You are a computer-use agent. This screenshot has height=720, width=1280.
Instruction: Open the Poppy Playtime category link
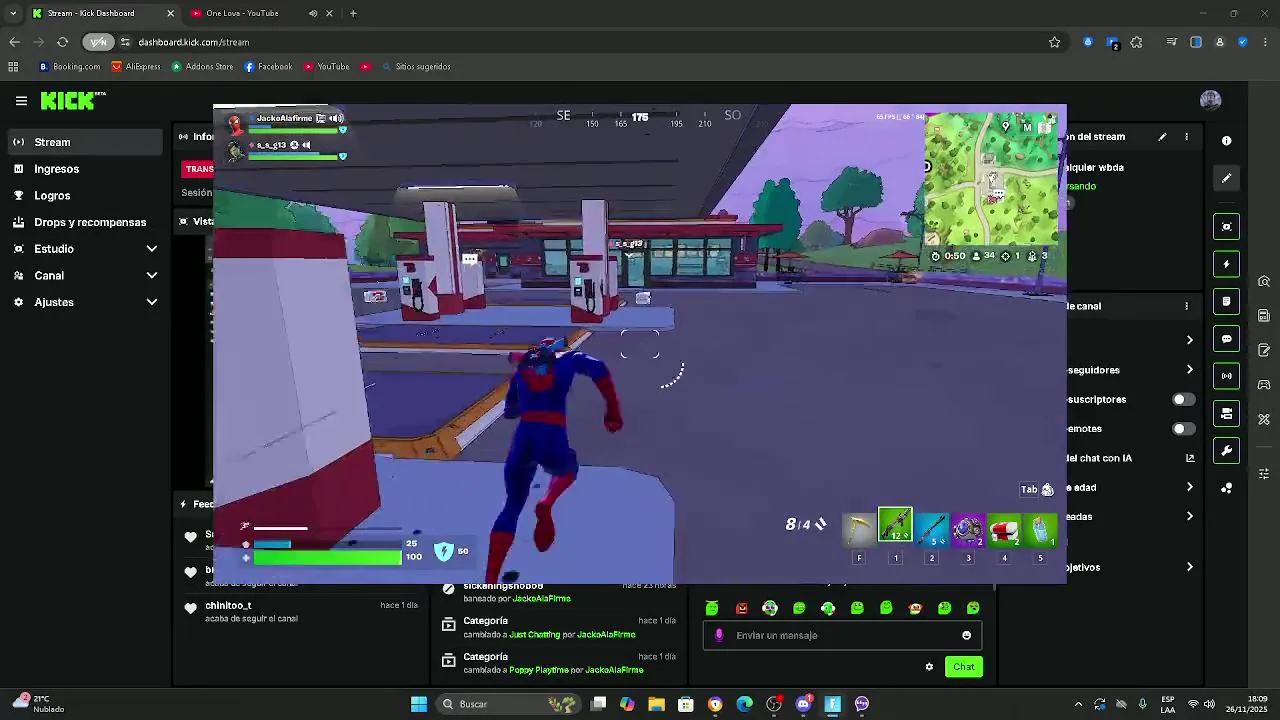point(539,670)
